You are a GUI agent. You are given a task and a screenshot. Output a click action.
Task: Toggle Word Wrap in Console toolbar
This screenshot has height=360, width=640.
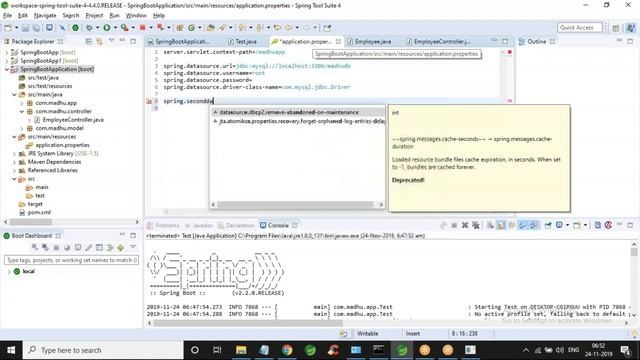[512, 225]
